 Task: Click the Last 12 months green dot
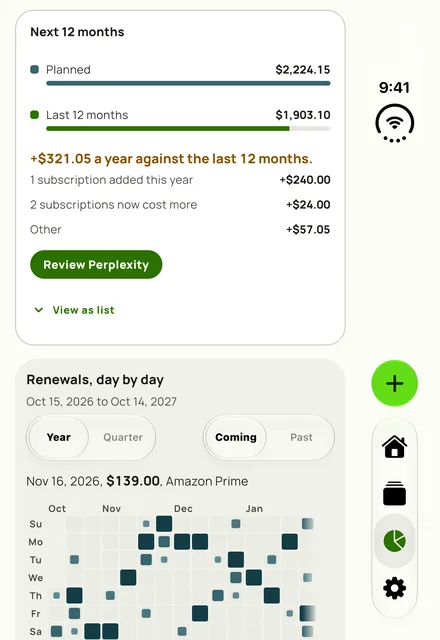tap(35, 115)
